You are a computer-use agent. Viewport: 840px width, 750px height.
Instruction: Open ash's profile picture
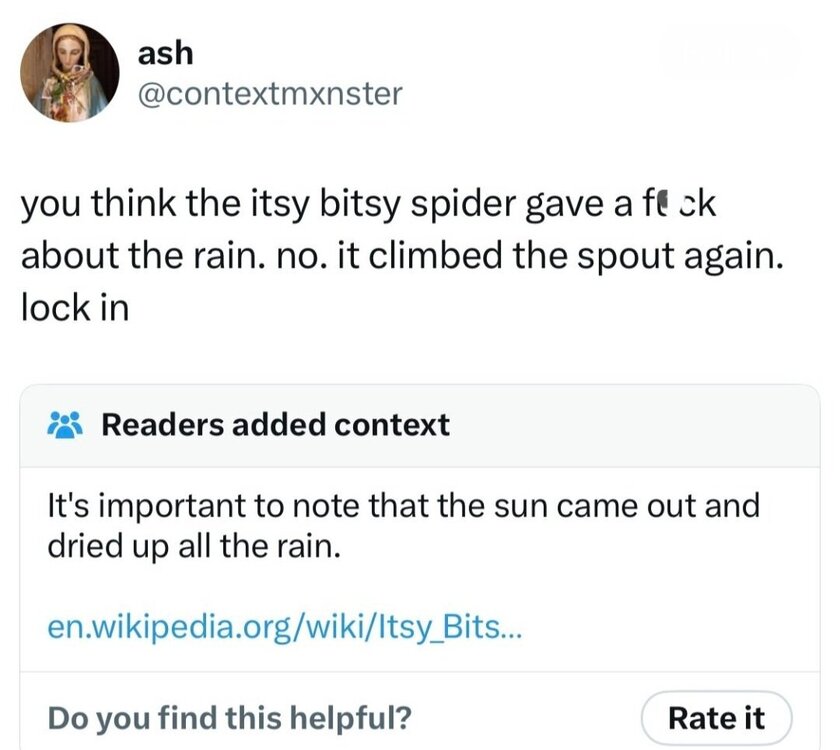pos(70,72)
